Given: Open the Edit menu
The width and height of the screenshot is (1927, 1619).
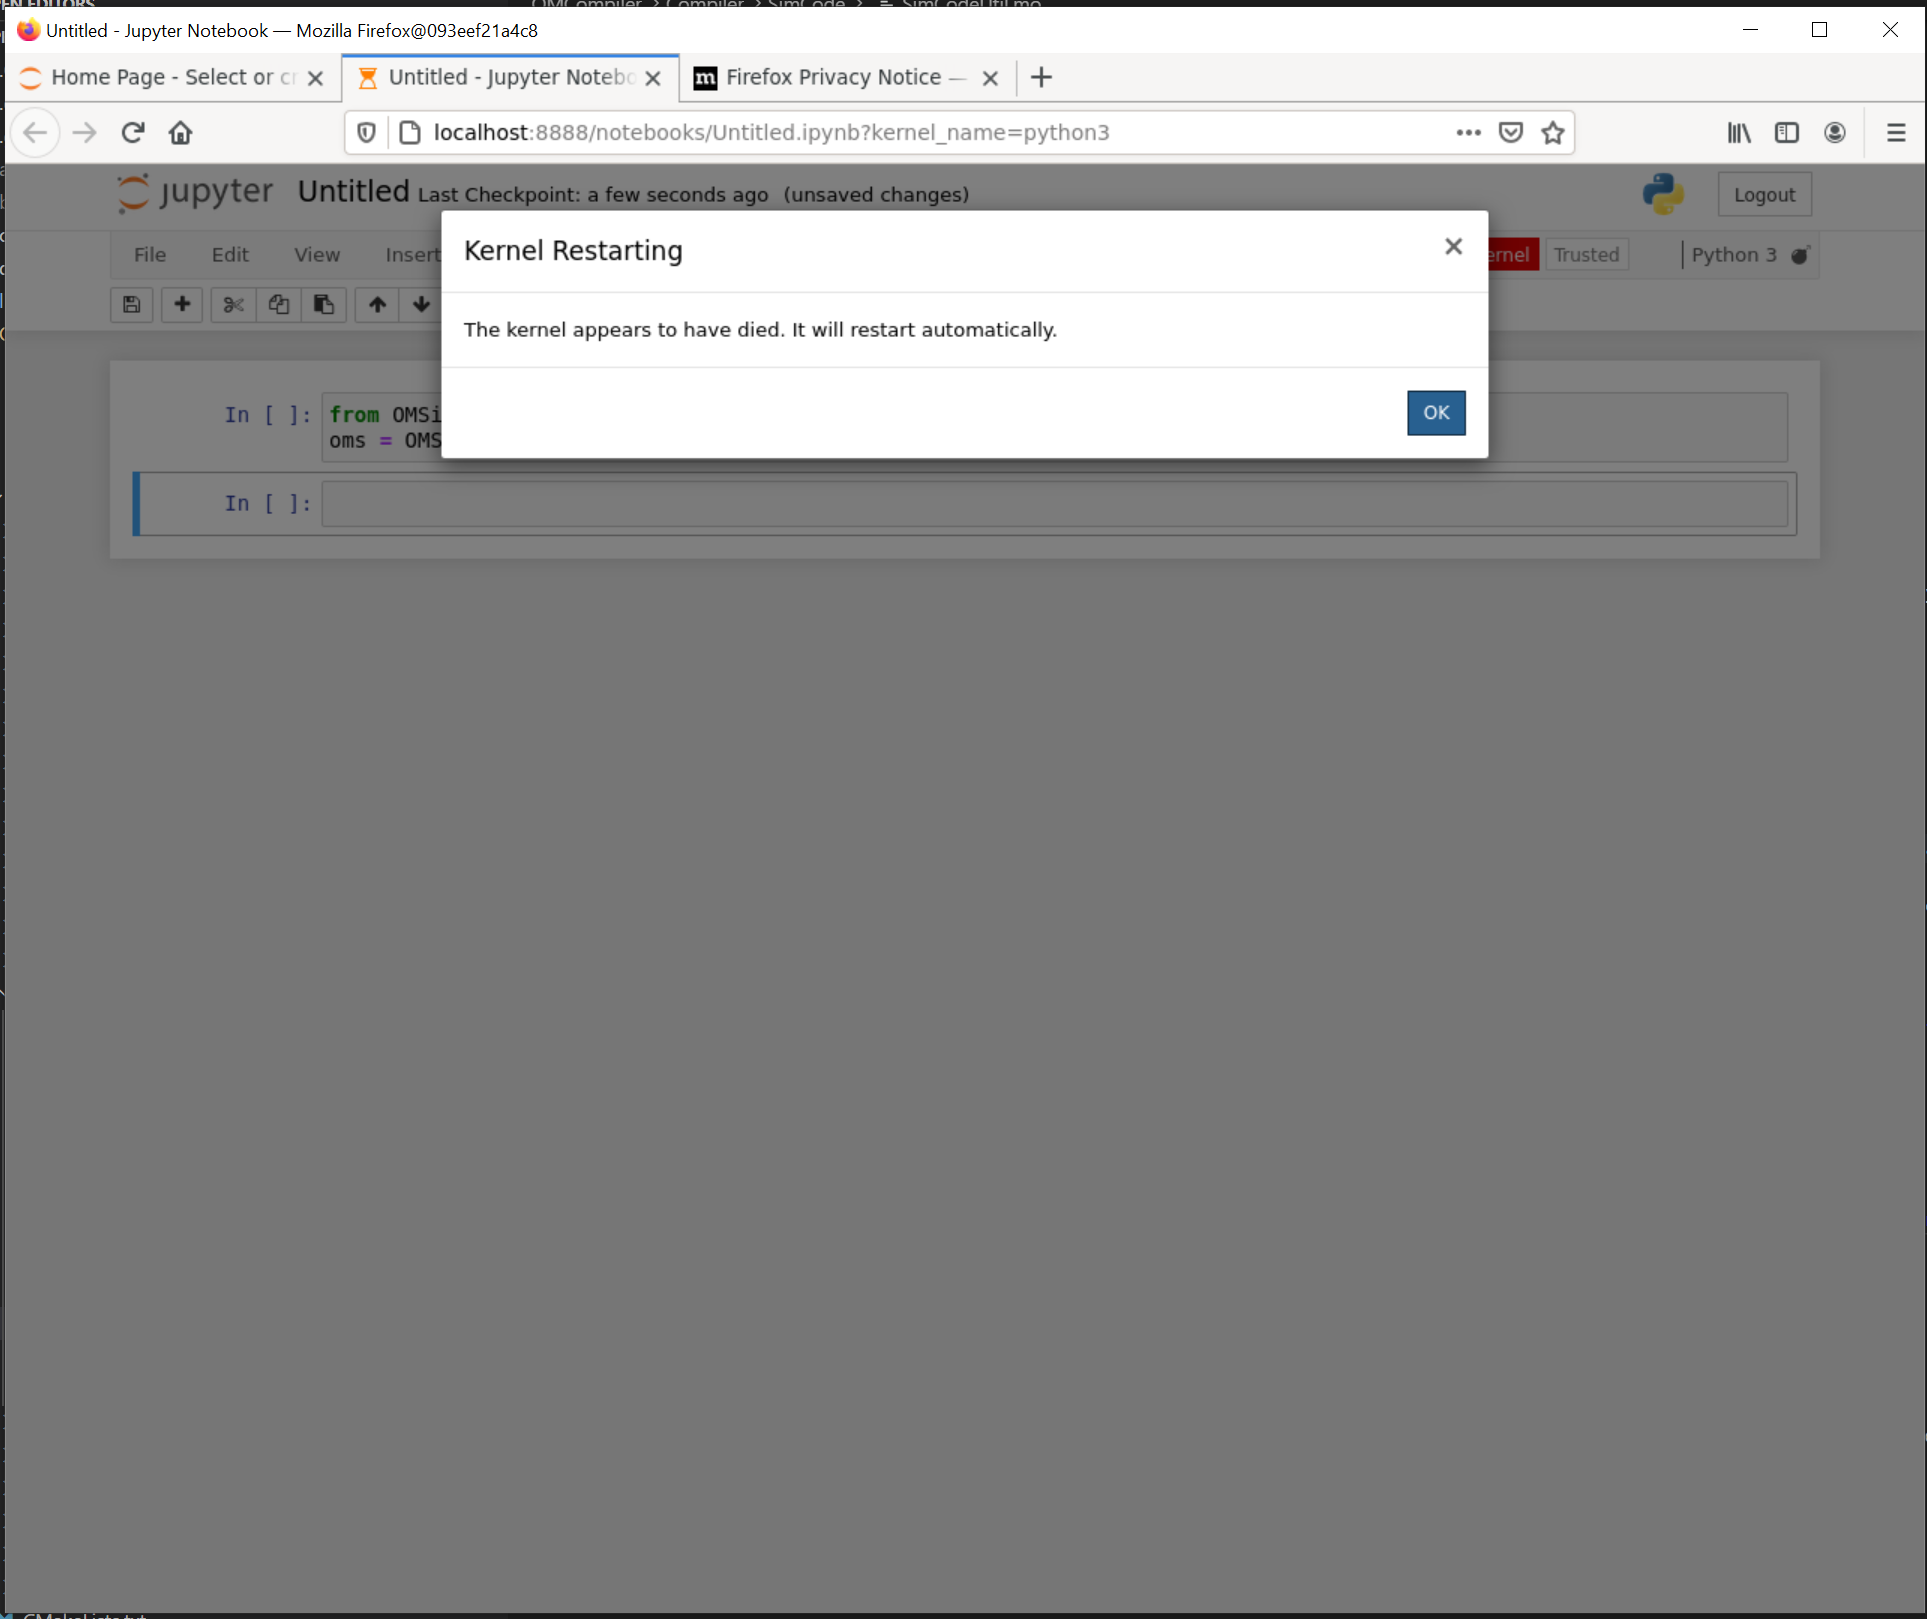Looking at the screenshot, I should tap(230, 254).
